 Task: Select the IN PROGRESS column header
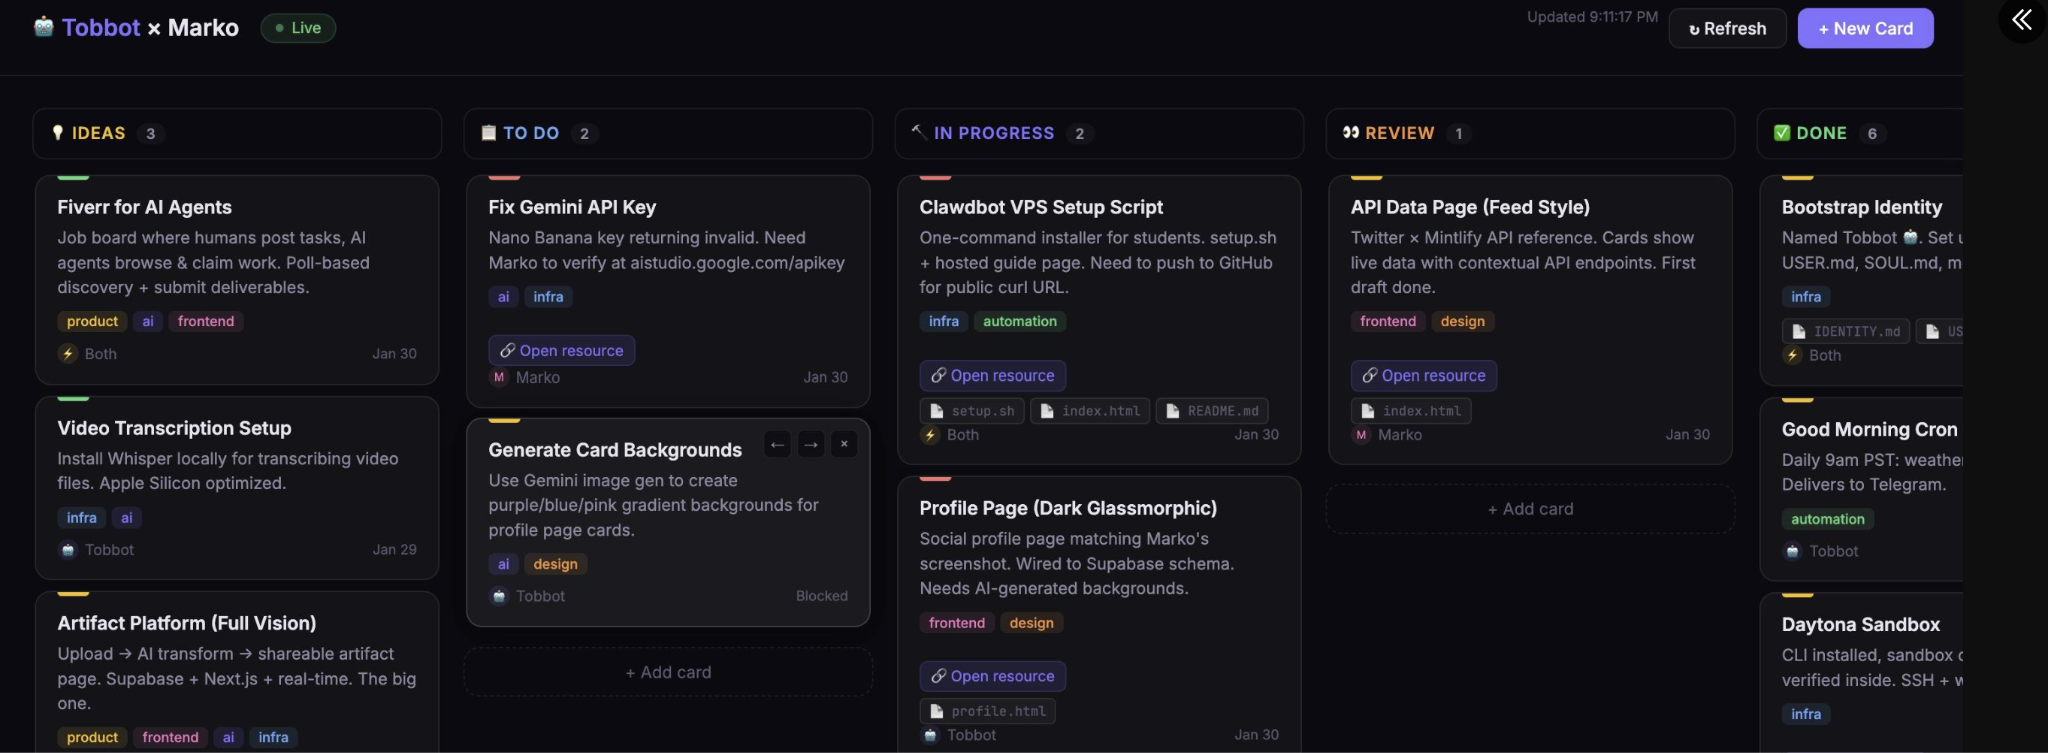click(x=1099, y=133)
